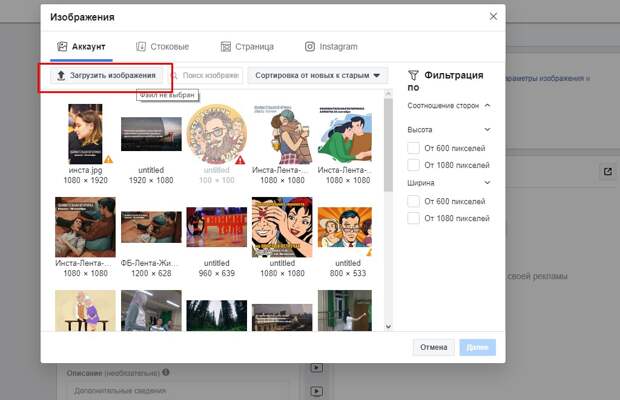The width and height of the screenshot is (620, 400).
Task: Click the Страница layout icon
Action: (225, 47)
